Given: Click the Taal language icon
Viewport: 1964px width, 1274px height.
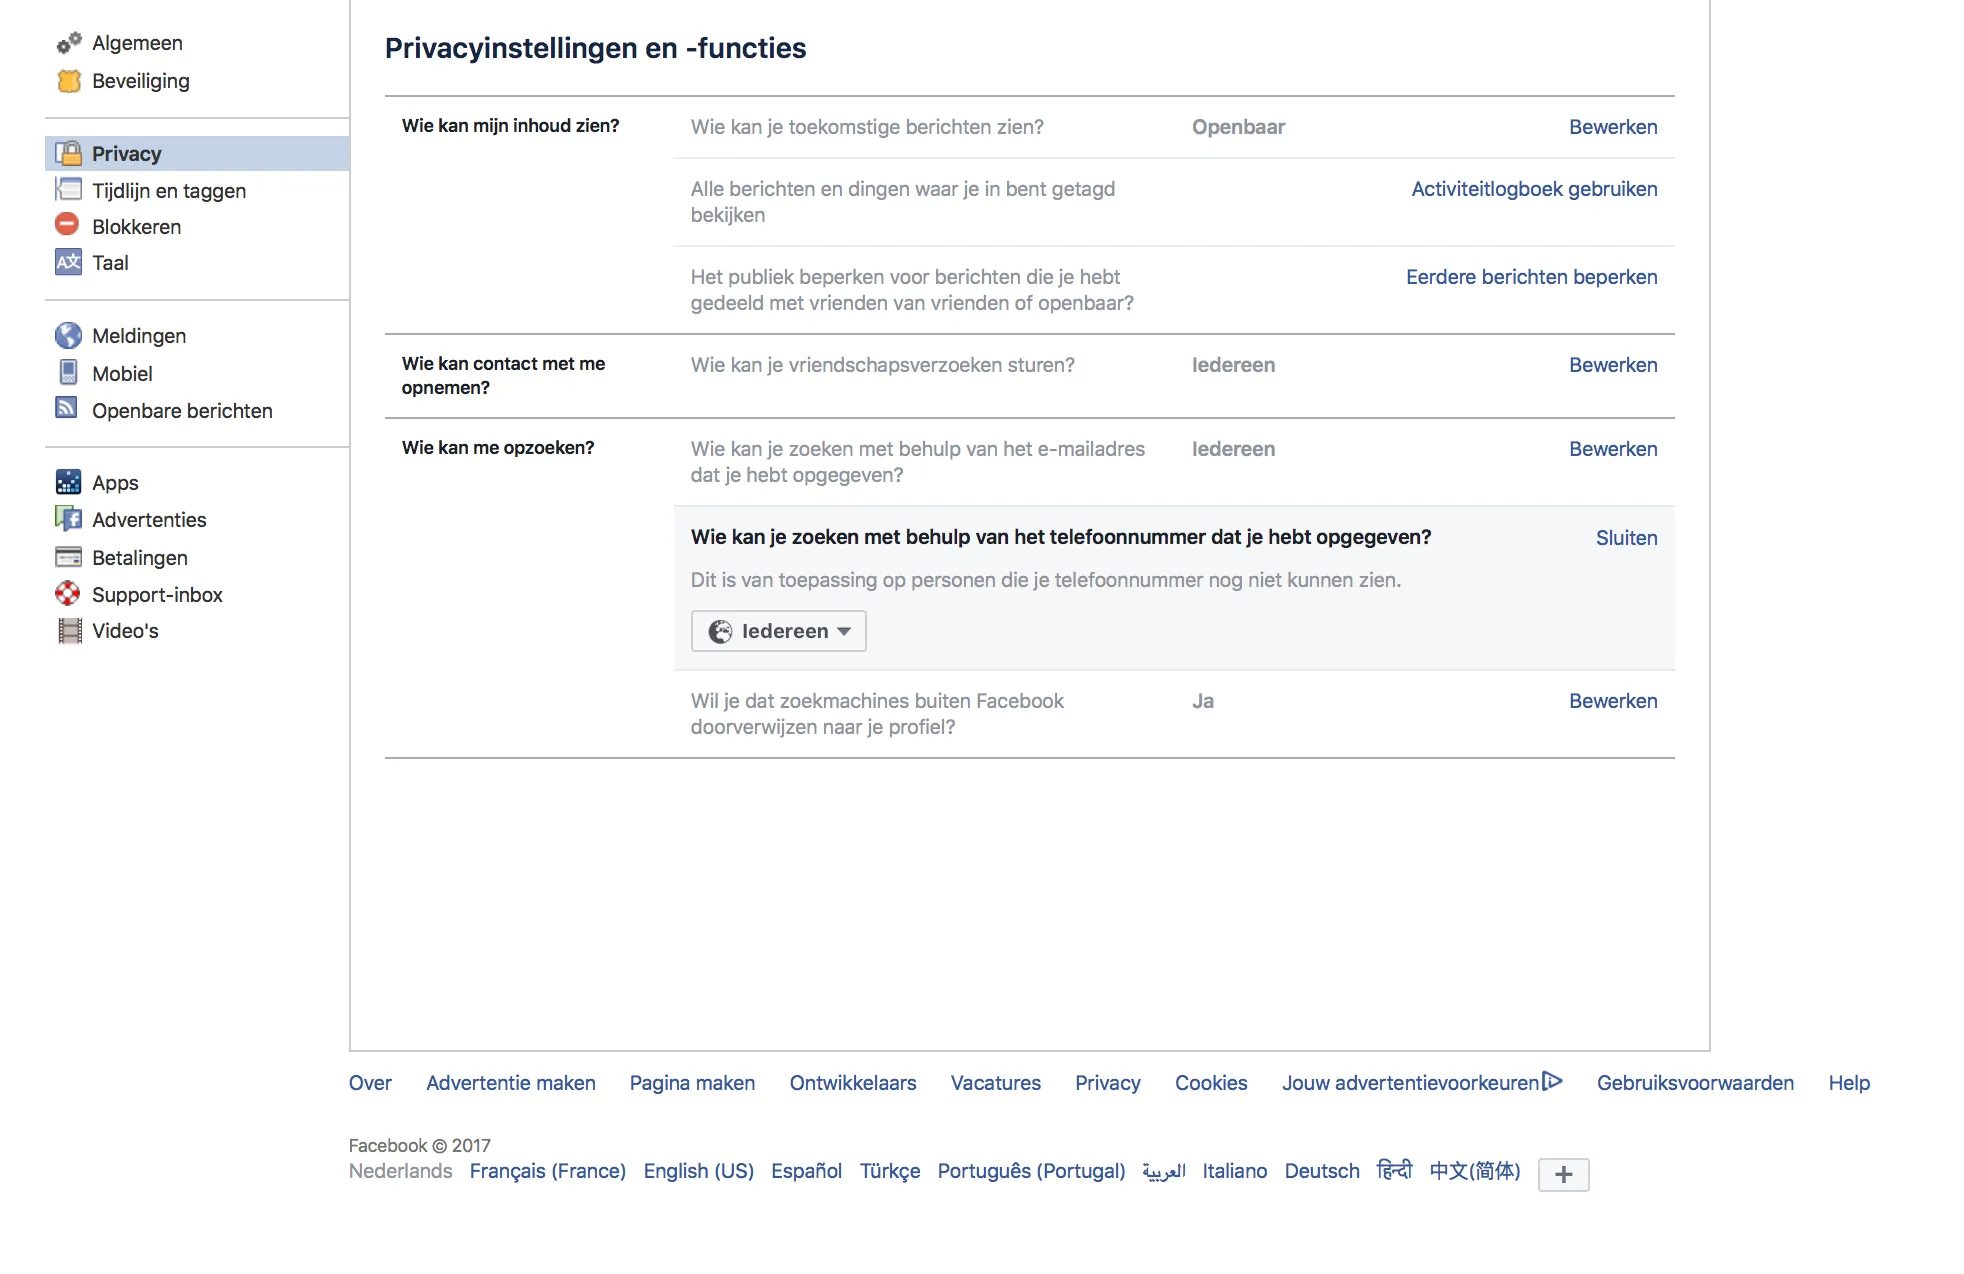Looking at the screenshot, I should [67, 262].
